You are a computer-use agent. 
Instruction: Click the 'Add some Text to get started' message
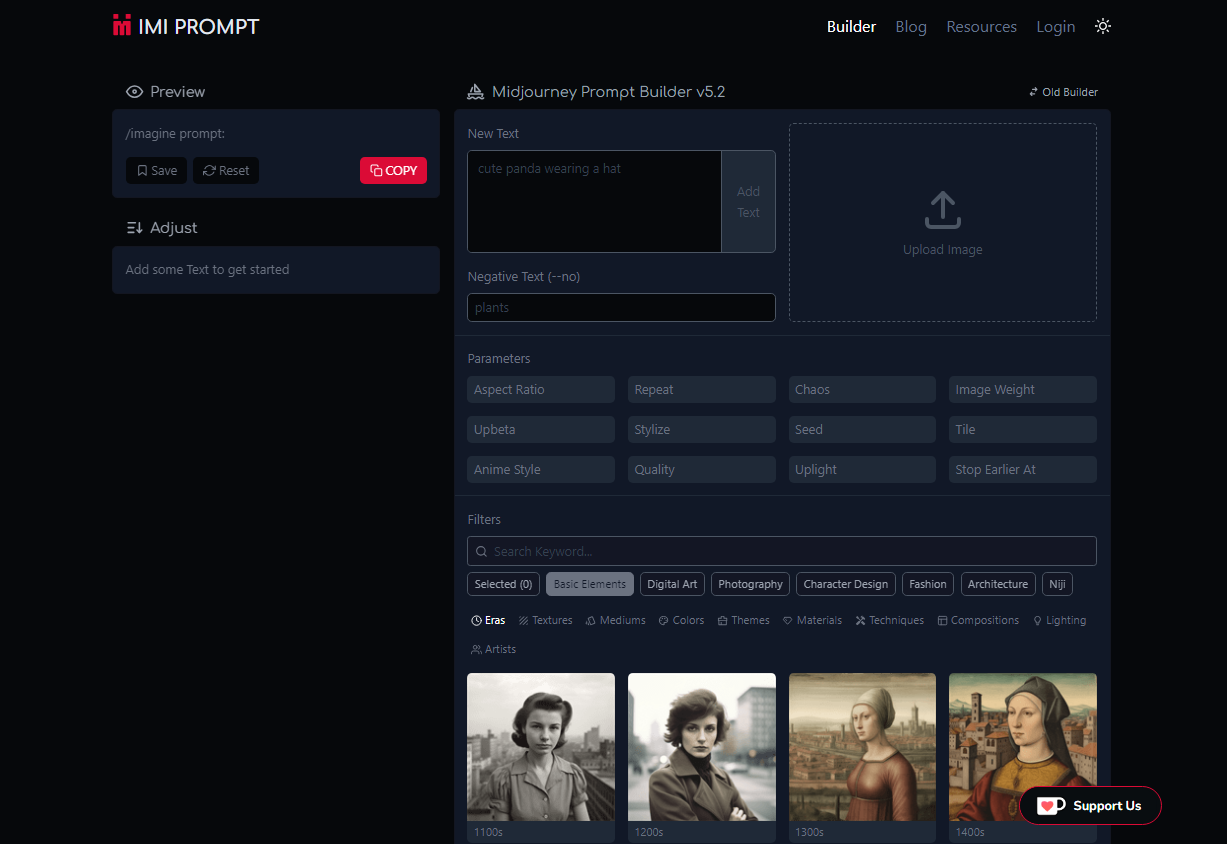pyautogui.click(x=207, y=270)
